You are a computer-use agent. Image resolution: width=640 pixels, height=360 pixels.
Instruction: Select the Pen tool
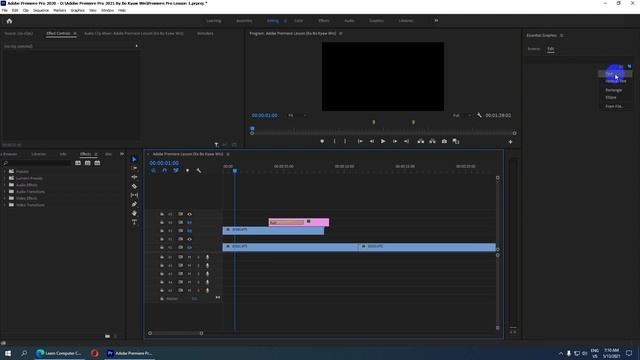pos(134,204)
